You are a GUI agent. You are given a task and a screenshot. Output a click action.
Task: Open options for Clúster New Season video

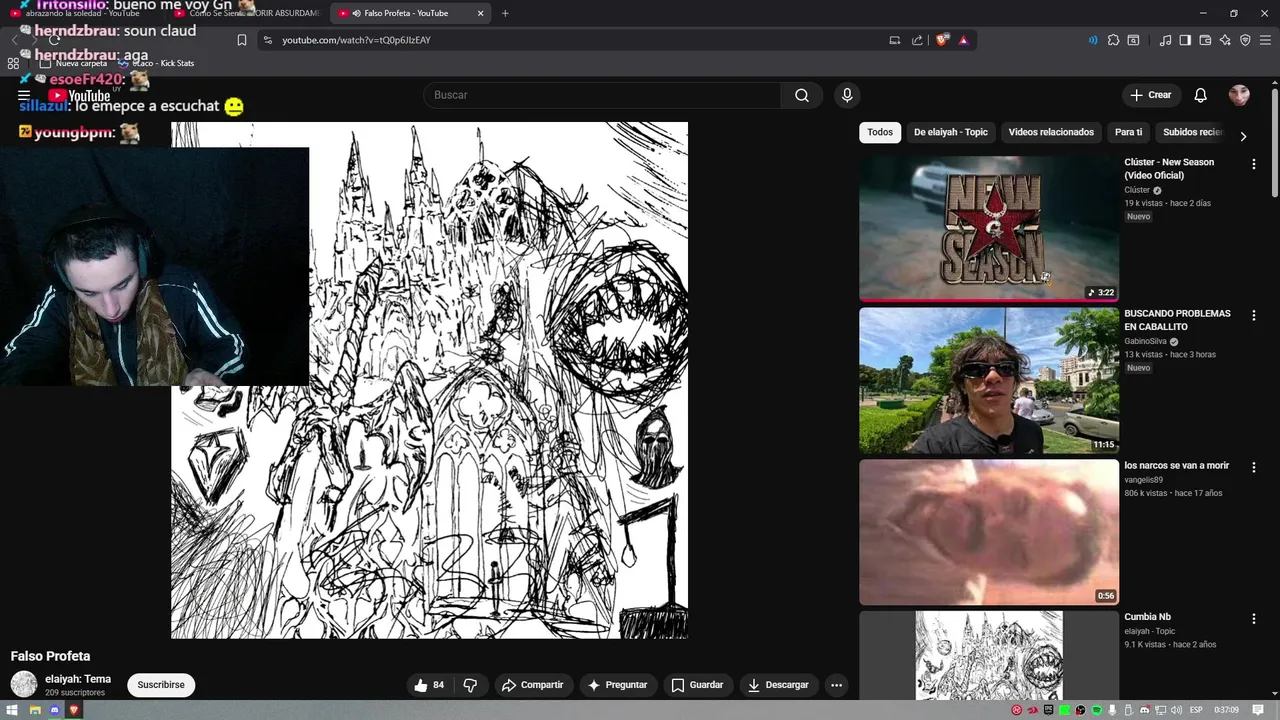(x=1253, y=164)
